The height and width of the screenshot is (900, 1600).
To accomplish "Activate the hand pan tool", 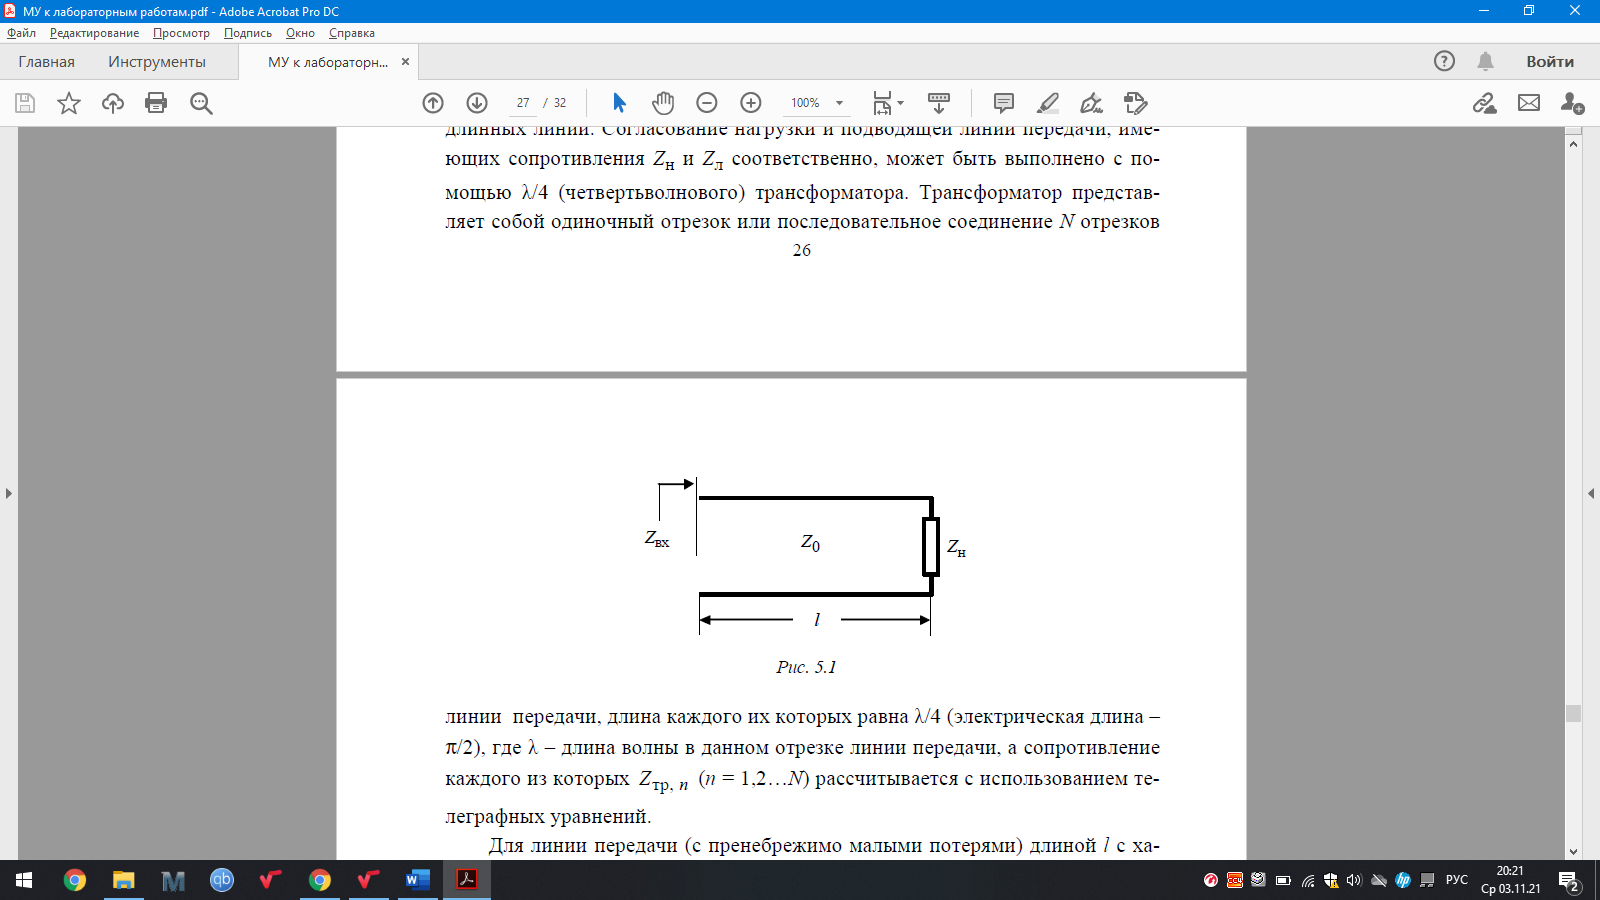I will tap(663, 103).
